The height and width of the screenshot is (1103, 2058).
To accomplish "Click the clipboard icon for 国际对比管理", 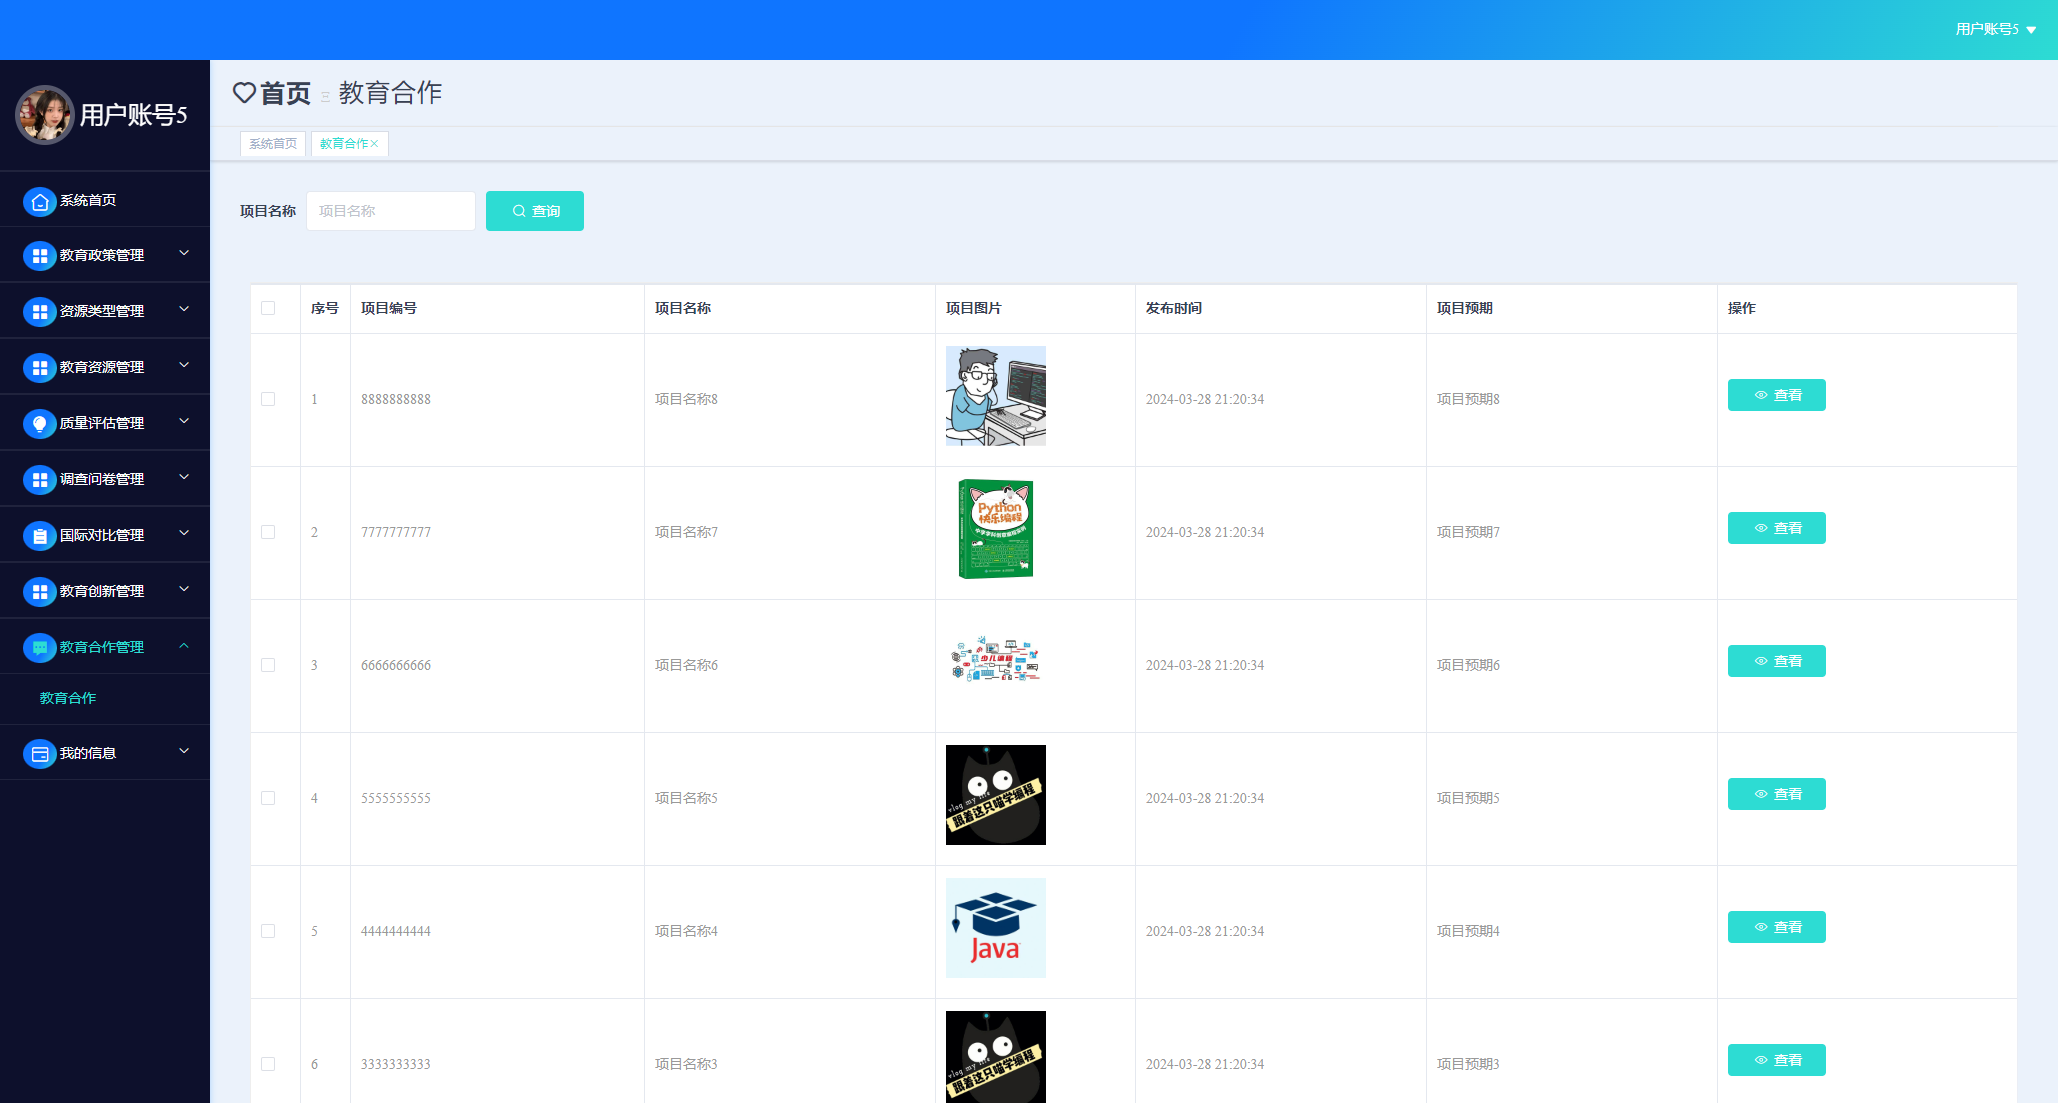I will point(39,536).
